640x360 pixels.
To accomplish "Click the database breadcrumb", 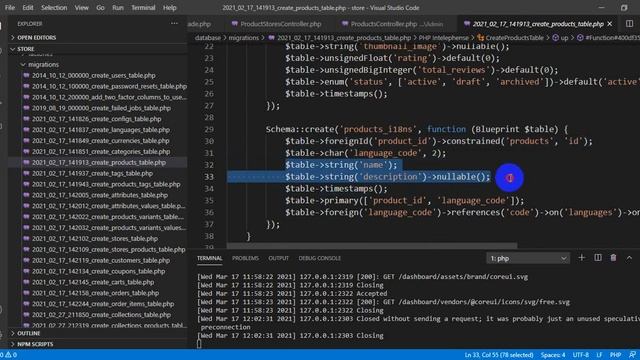I will (x=208, y=38).
